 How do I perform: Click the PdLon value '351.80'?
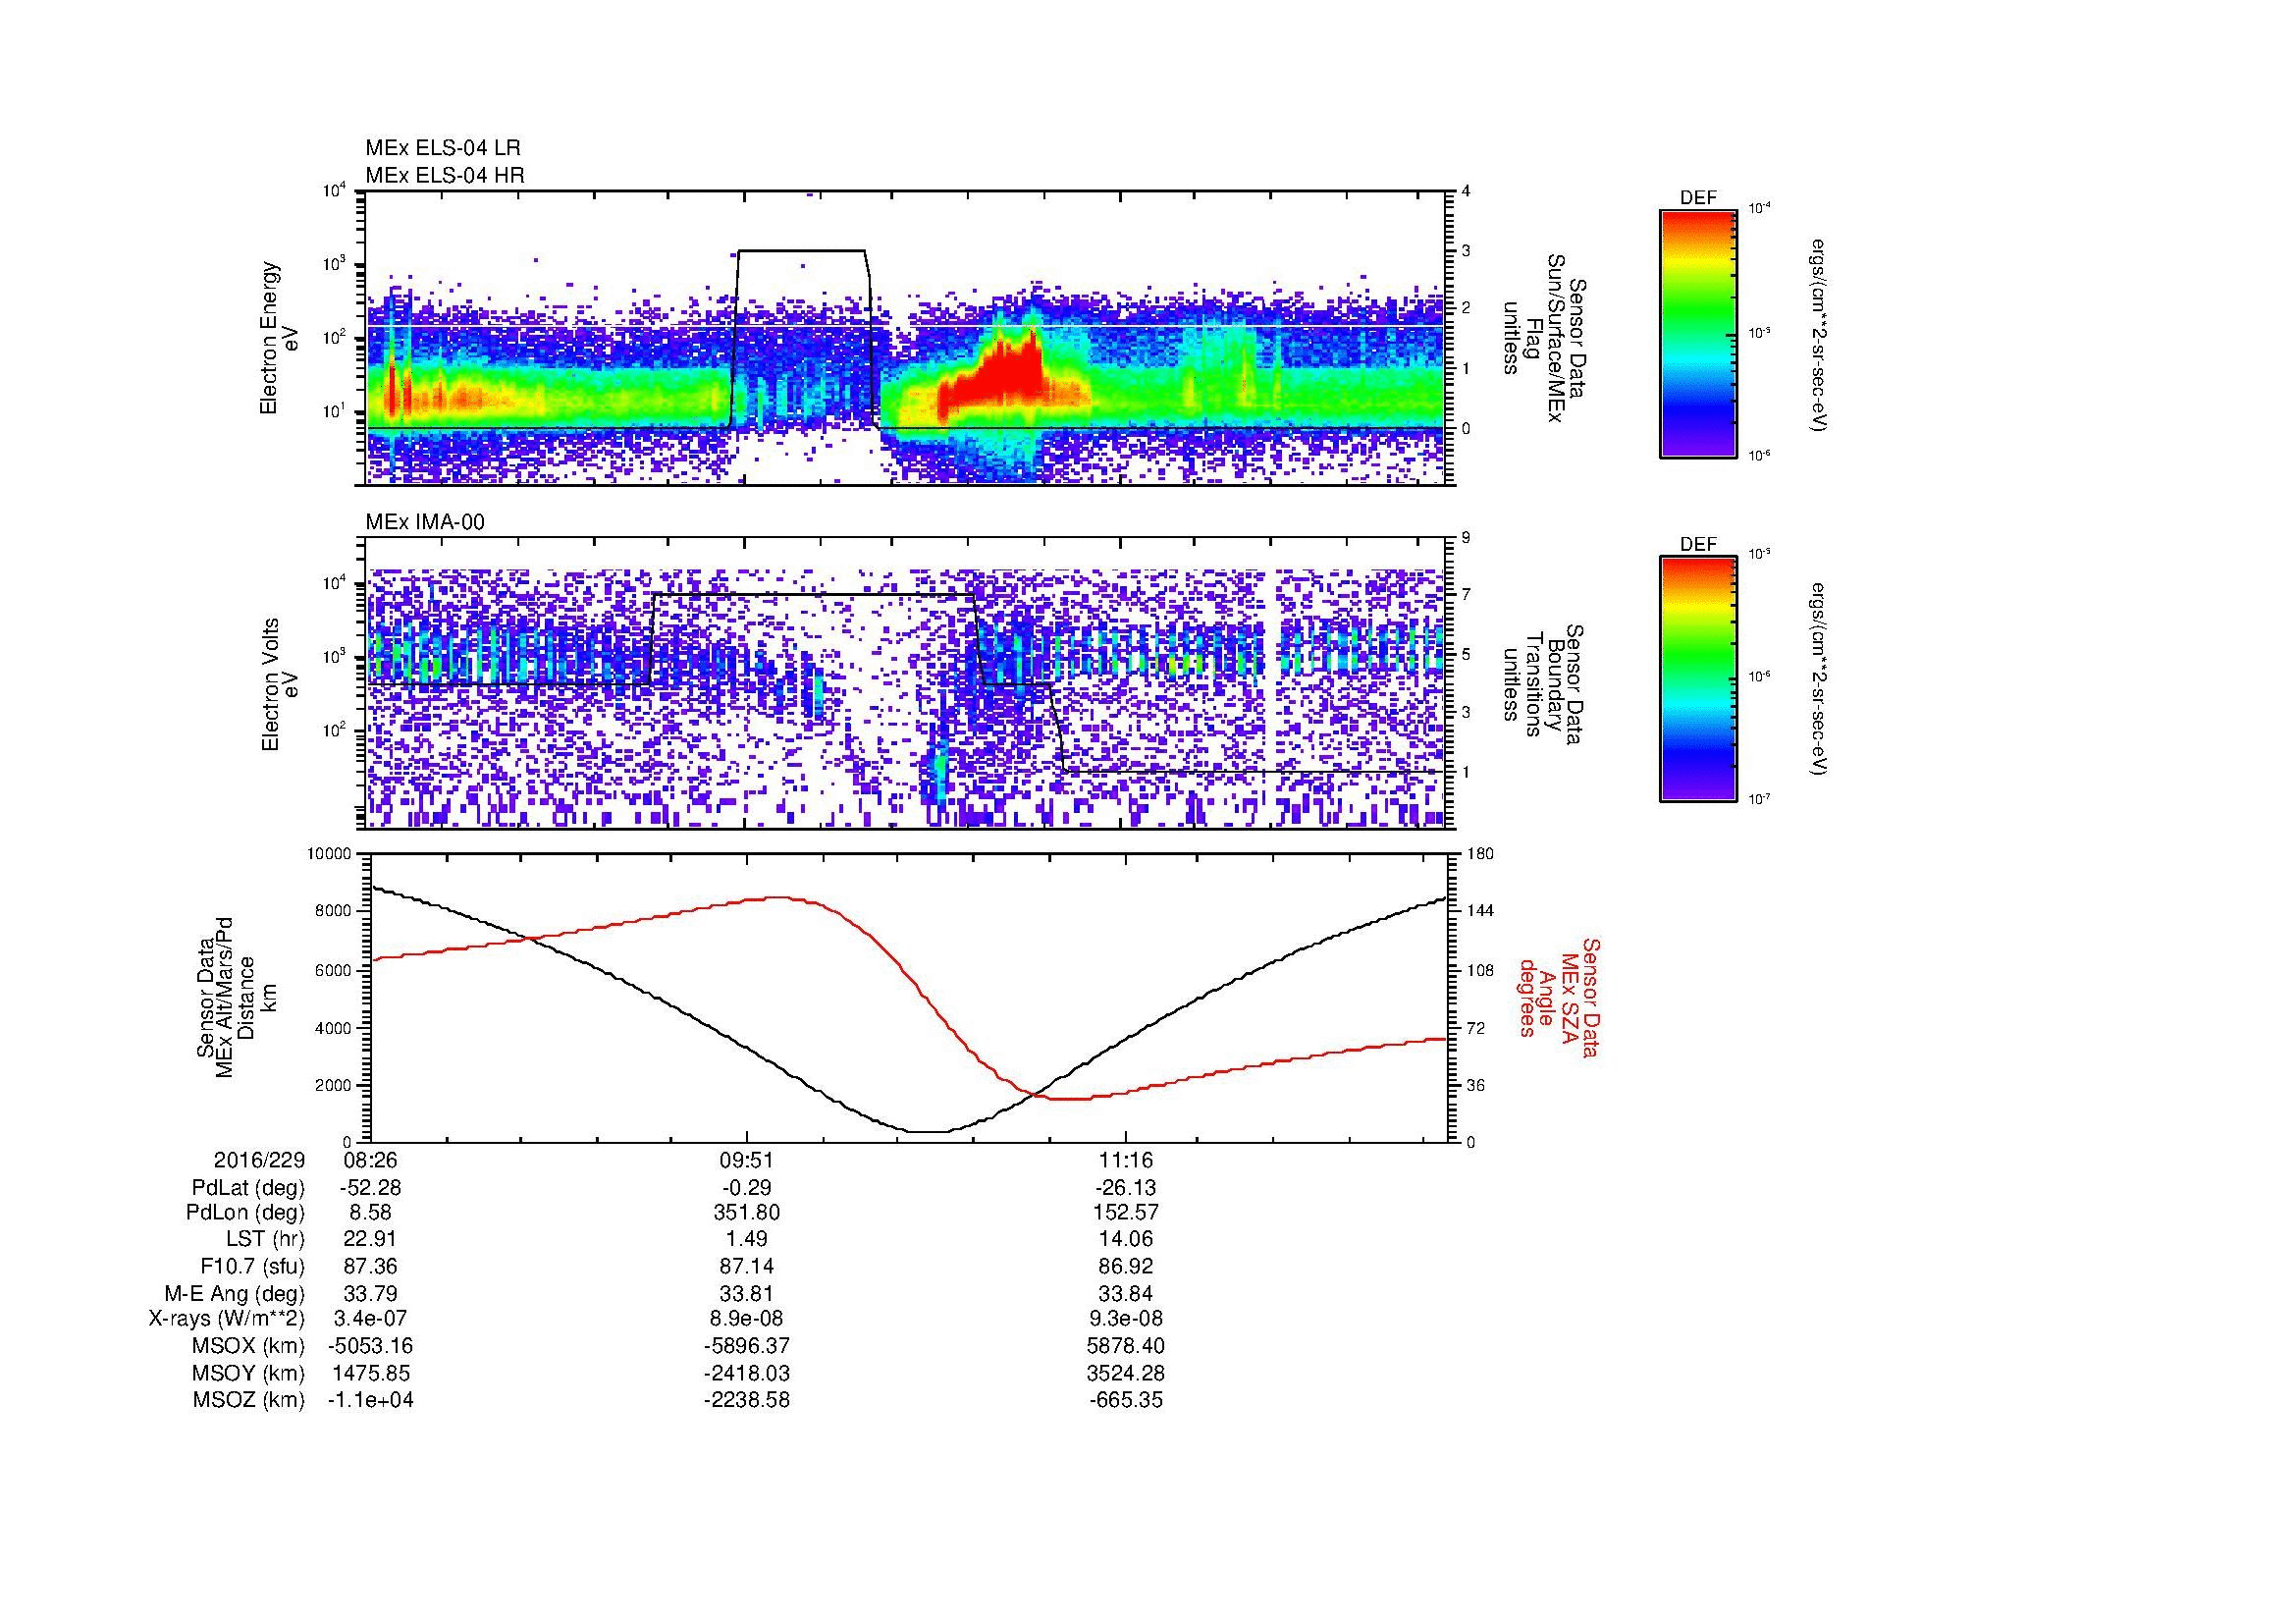747,1213
